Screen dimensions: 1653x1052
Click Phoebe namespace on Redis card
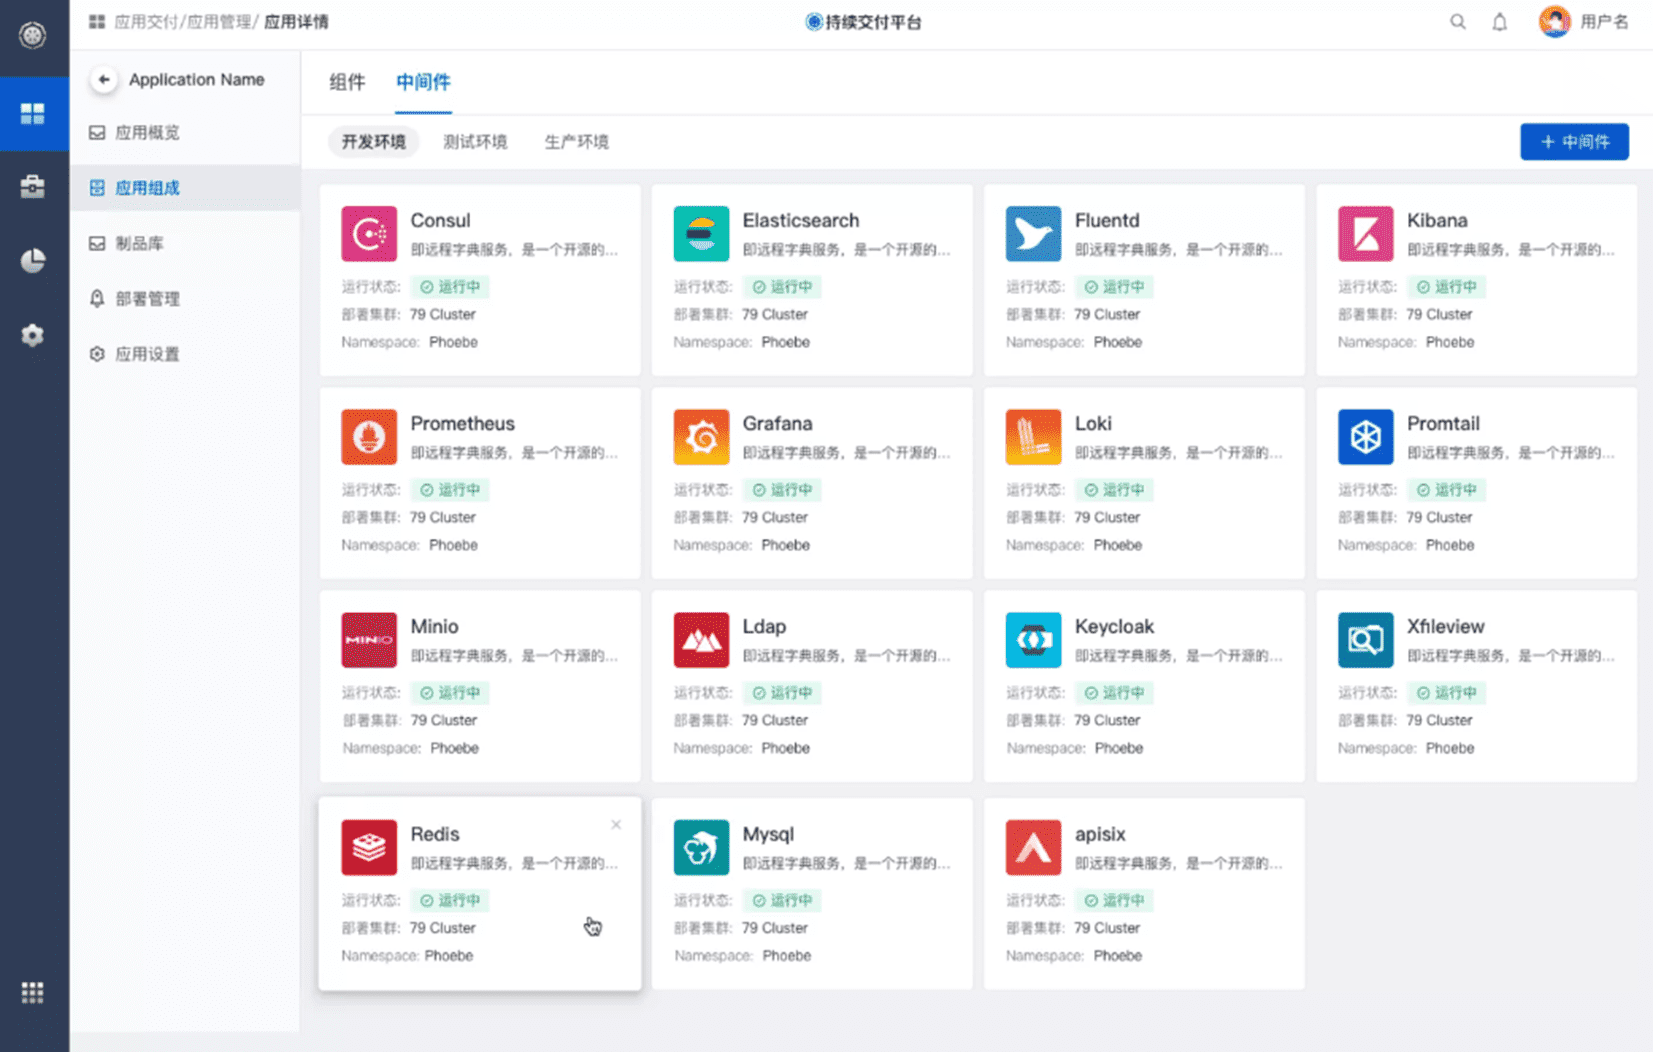coord(449,956)
